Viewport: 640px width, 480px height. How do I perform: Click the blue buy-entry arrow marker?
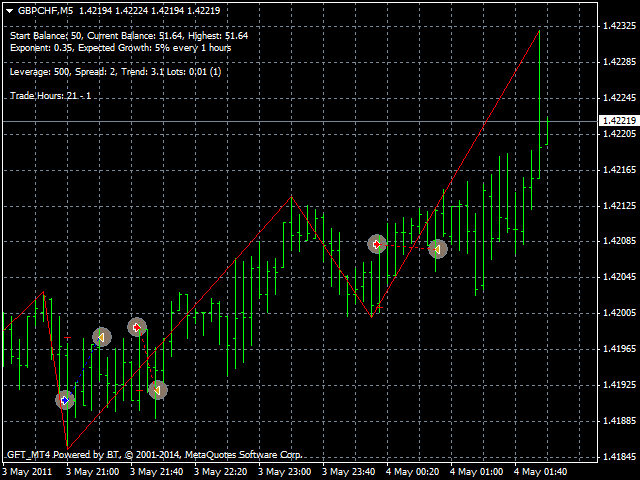[65, 400]
